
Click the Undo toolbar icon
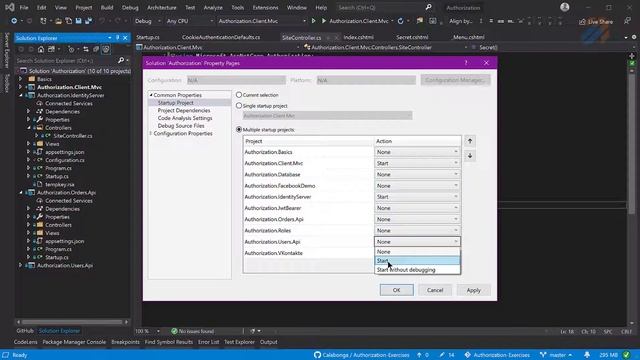pos(102,21)
